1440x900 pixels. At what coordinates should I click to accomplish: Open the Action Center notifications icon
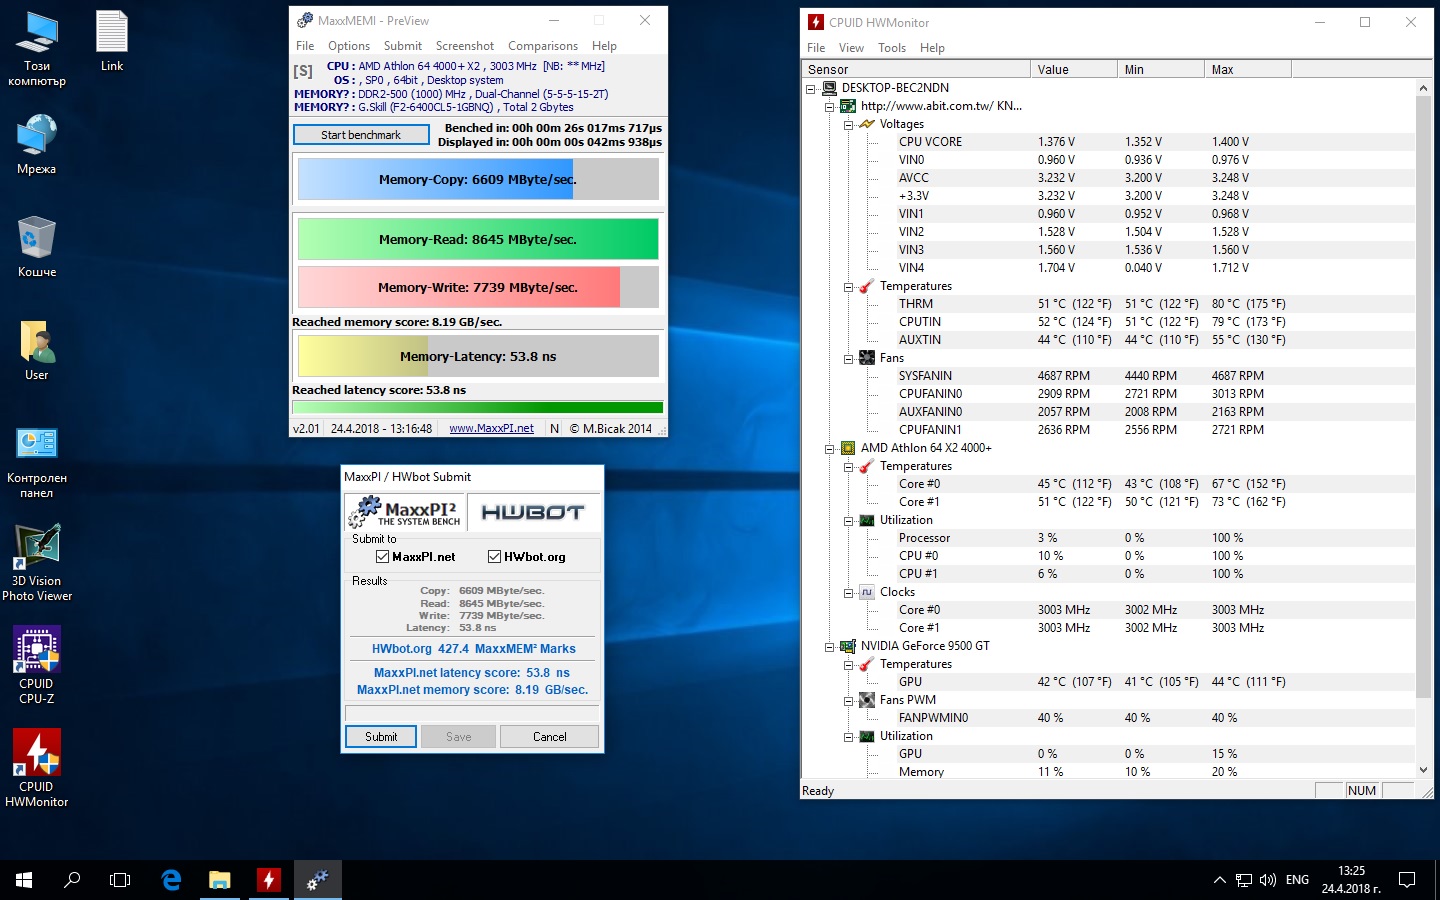(x=1407, y=880)
